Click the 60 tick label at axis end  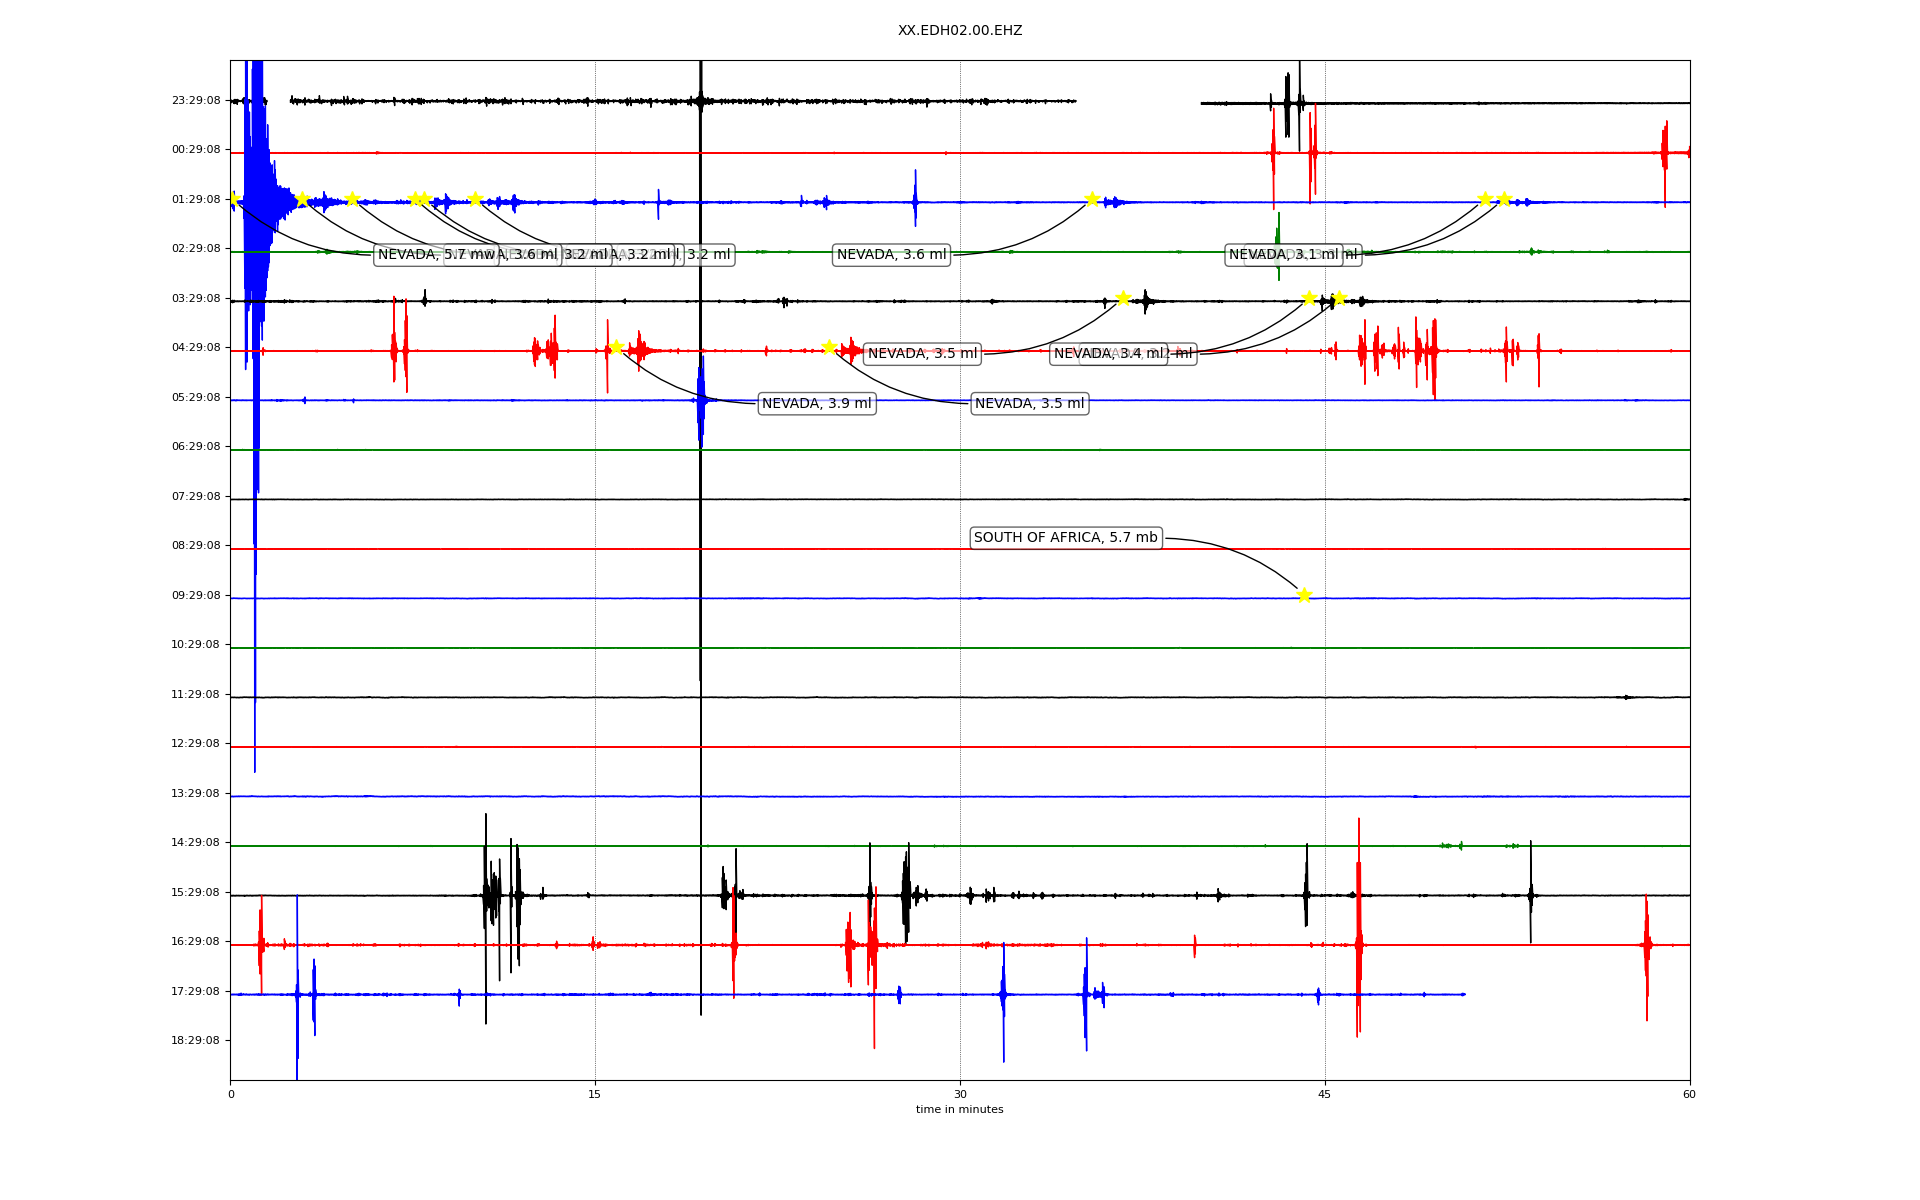(1689, 1095)
